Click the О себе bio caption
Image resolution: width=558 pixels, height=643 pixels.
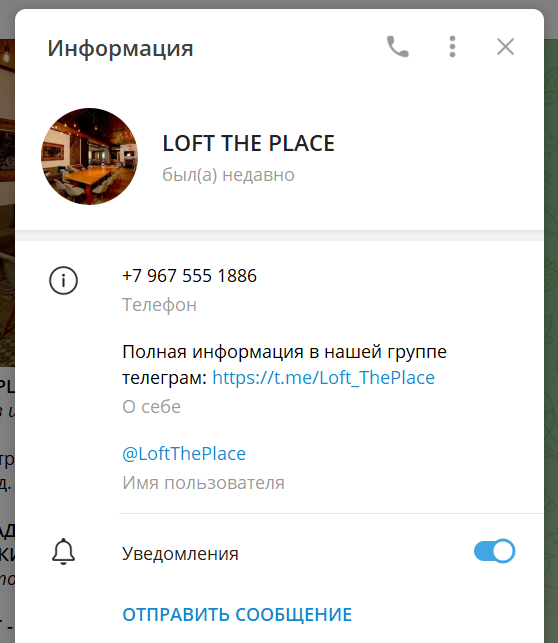[151, 407]
